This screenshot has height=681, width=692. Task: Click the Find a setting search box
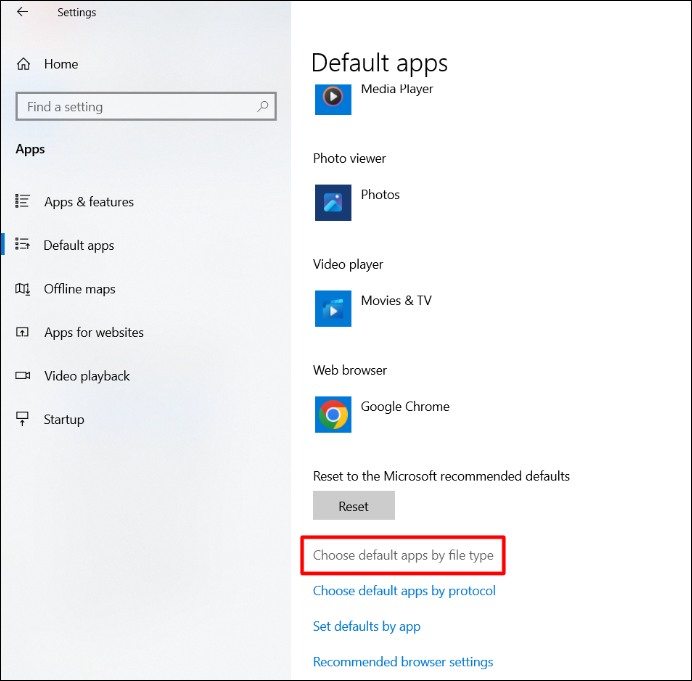pos(135,107)
